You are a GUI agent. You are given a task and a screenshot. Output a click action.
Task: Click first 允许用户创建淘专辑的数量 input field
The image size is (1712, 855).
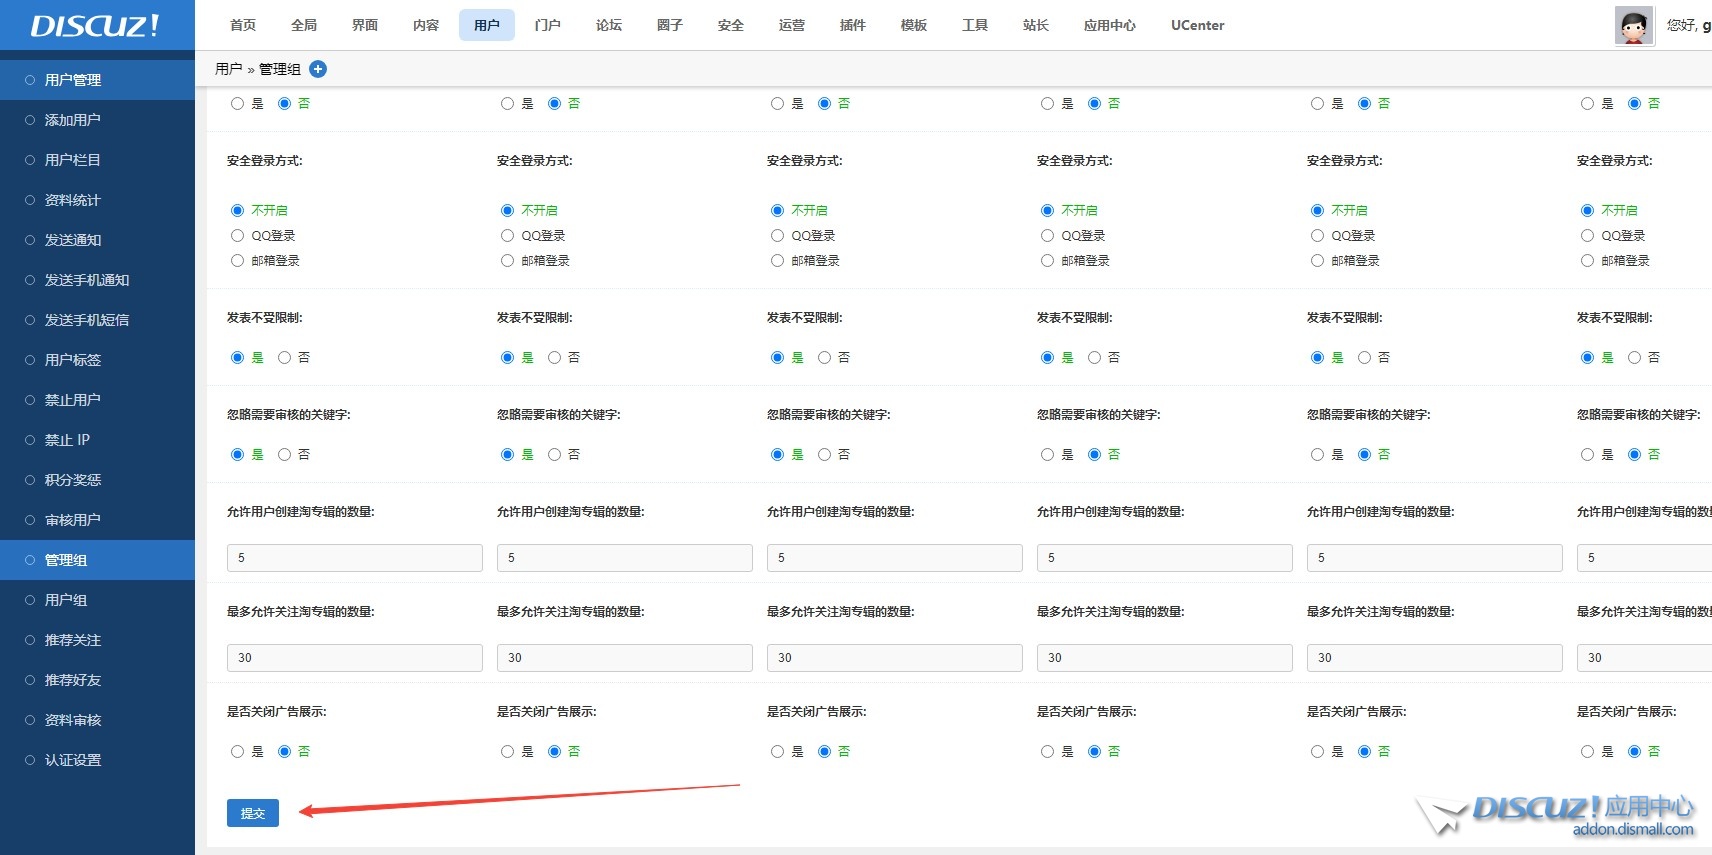pos(354,558)
